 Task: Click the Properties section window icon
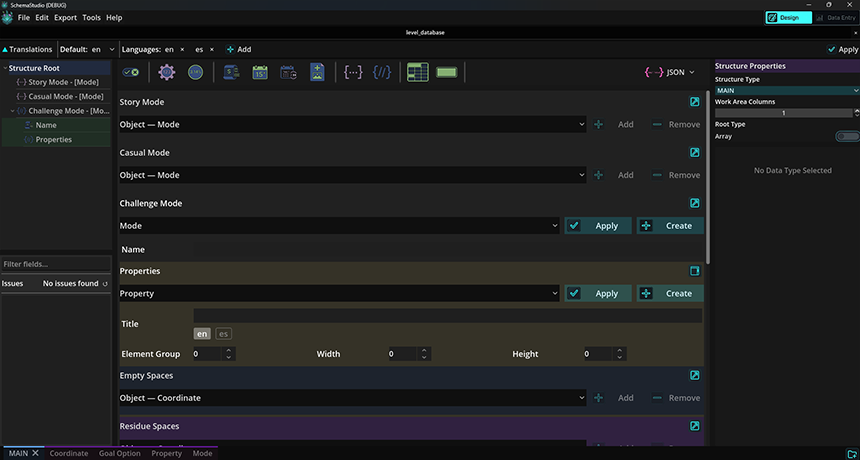[x=694, y=271]
